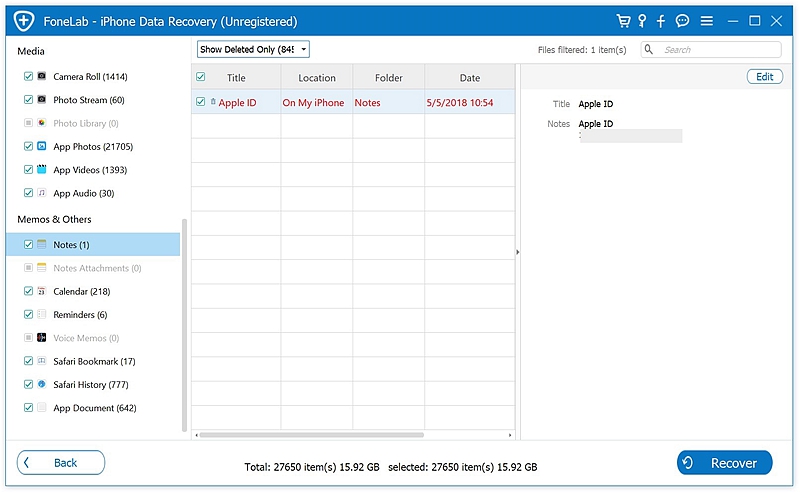Open the Facebook icon in title bar
The height and width of the screenshot is (493, 800).
pyautogui.click(x=661, y=21)
